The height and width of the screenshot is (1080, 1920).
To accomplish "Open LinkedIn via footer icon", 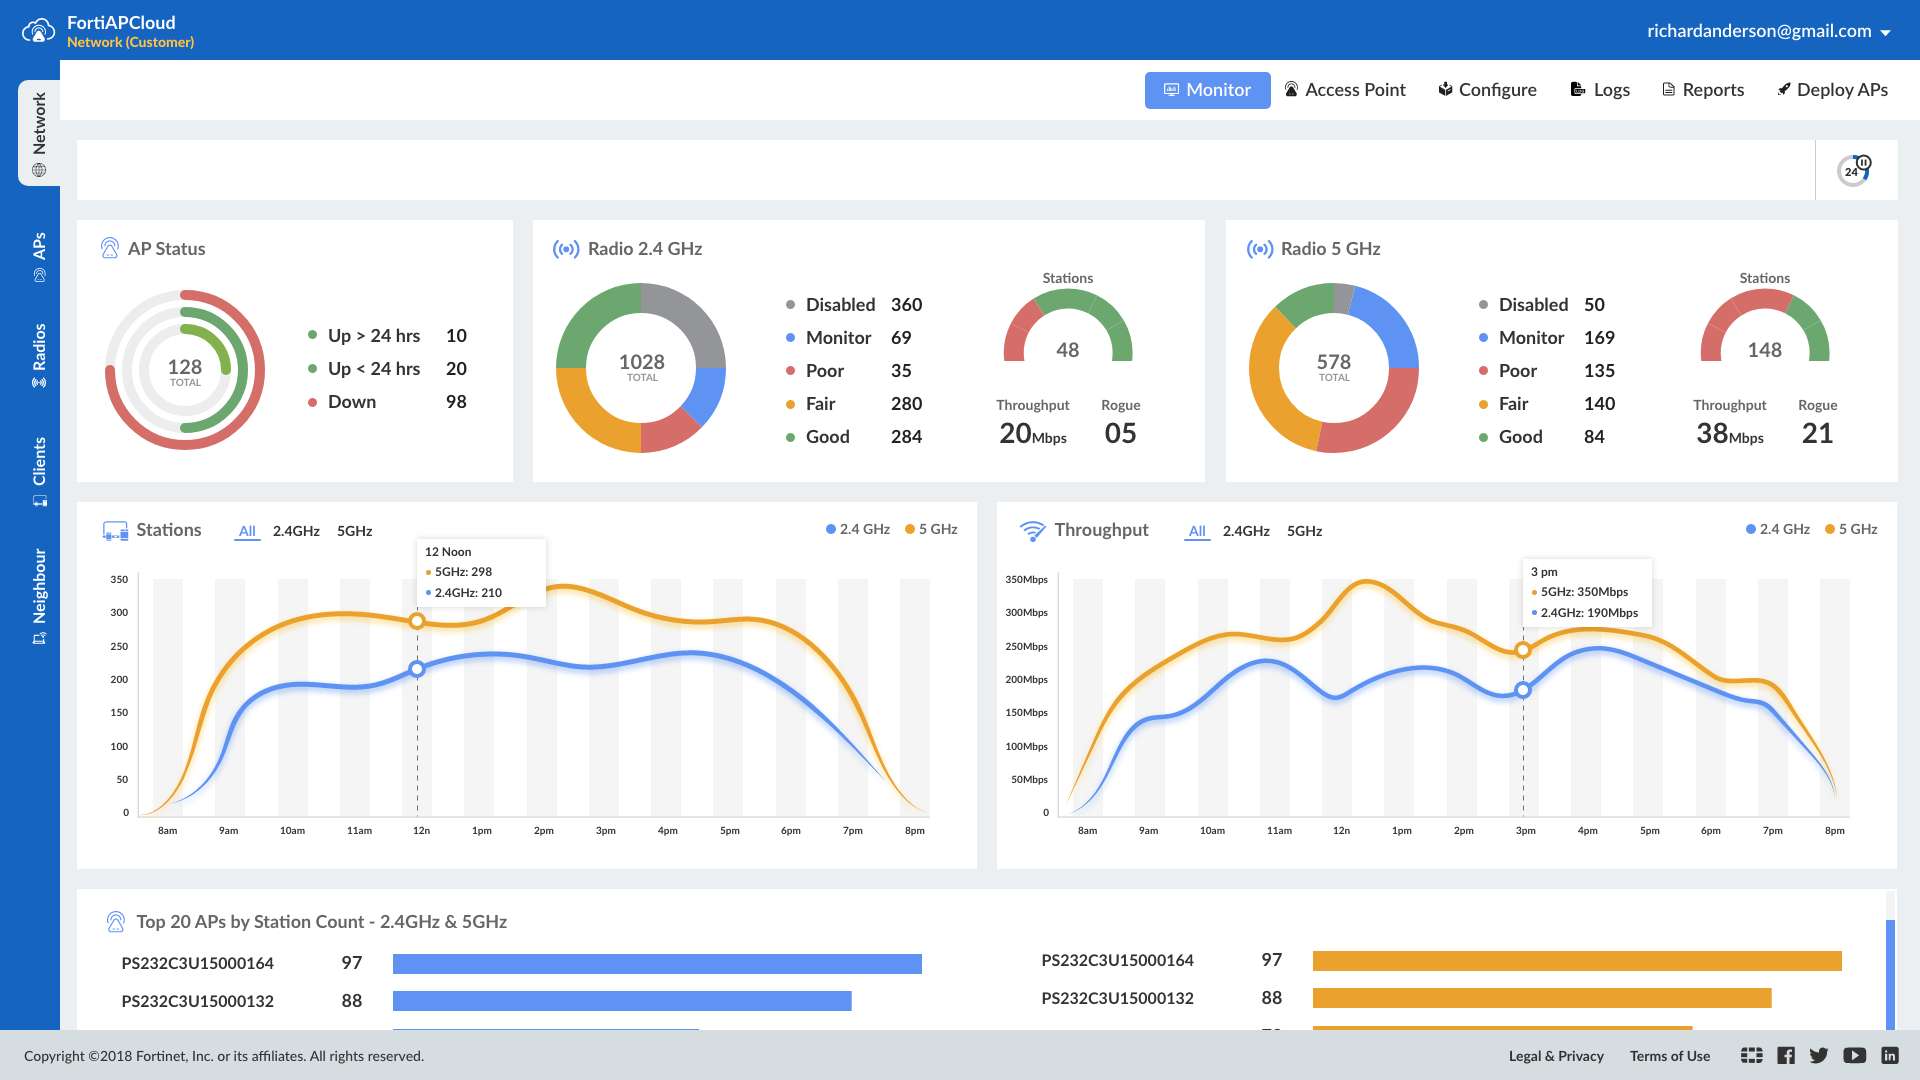I will (1889, 1056).
